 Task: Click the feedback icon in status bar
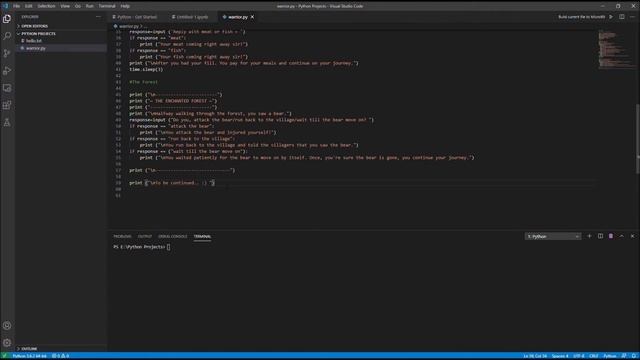624,356
